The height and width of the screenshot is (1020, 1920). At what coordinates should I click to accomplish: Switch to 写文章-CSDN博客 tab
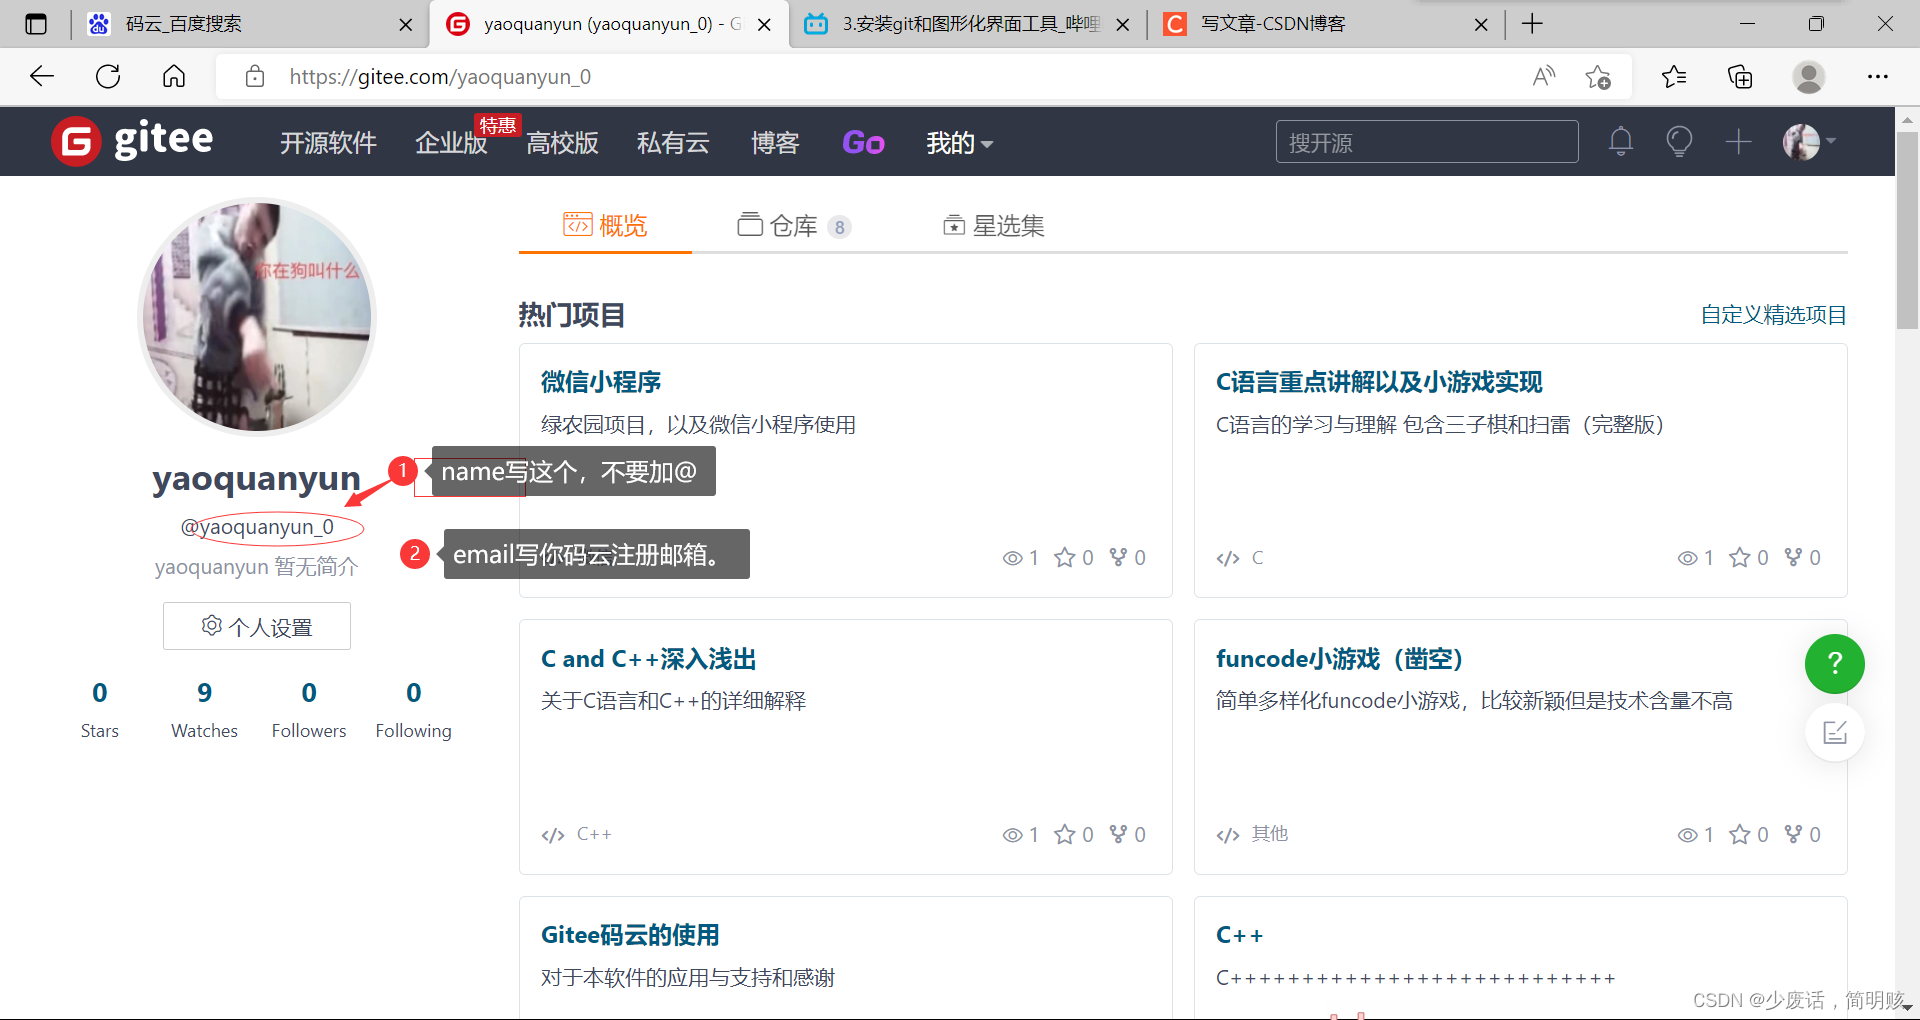point(1325,24)
